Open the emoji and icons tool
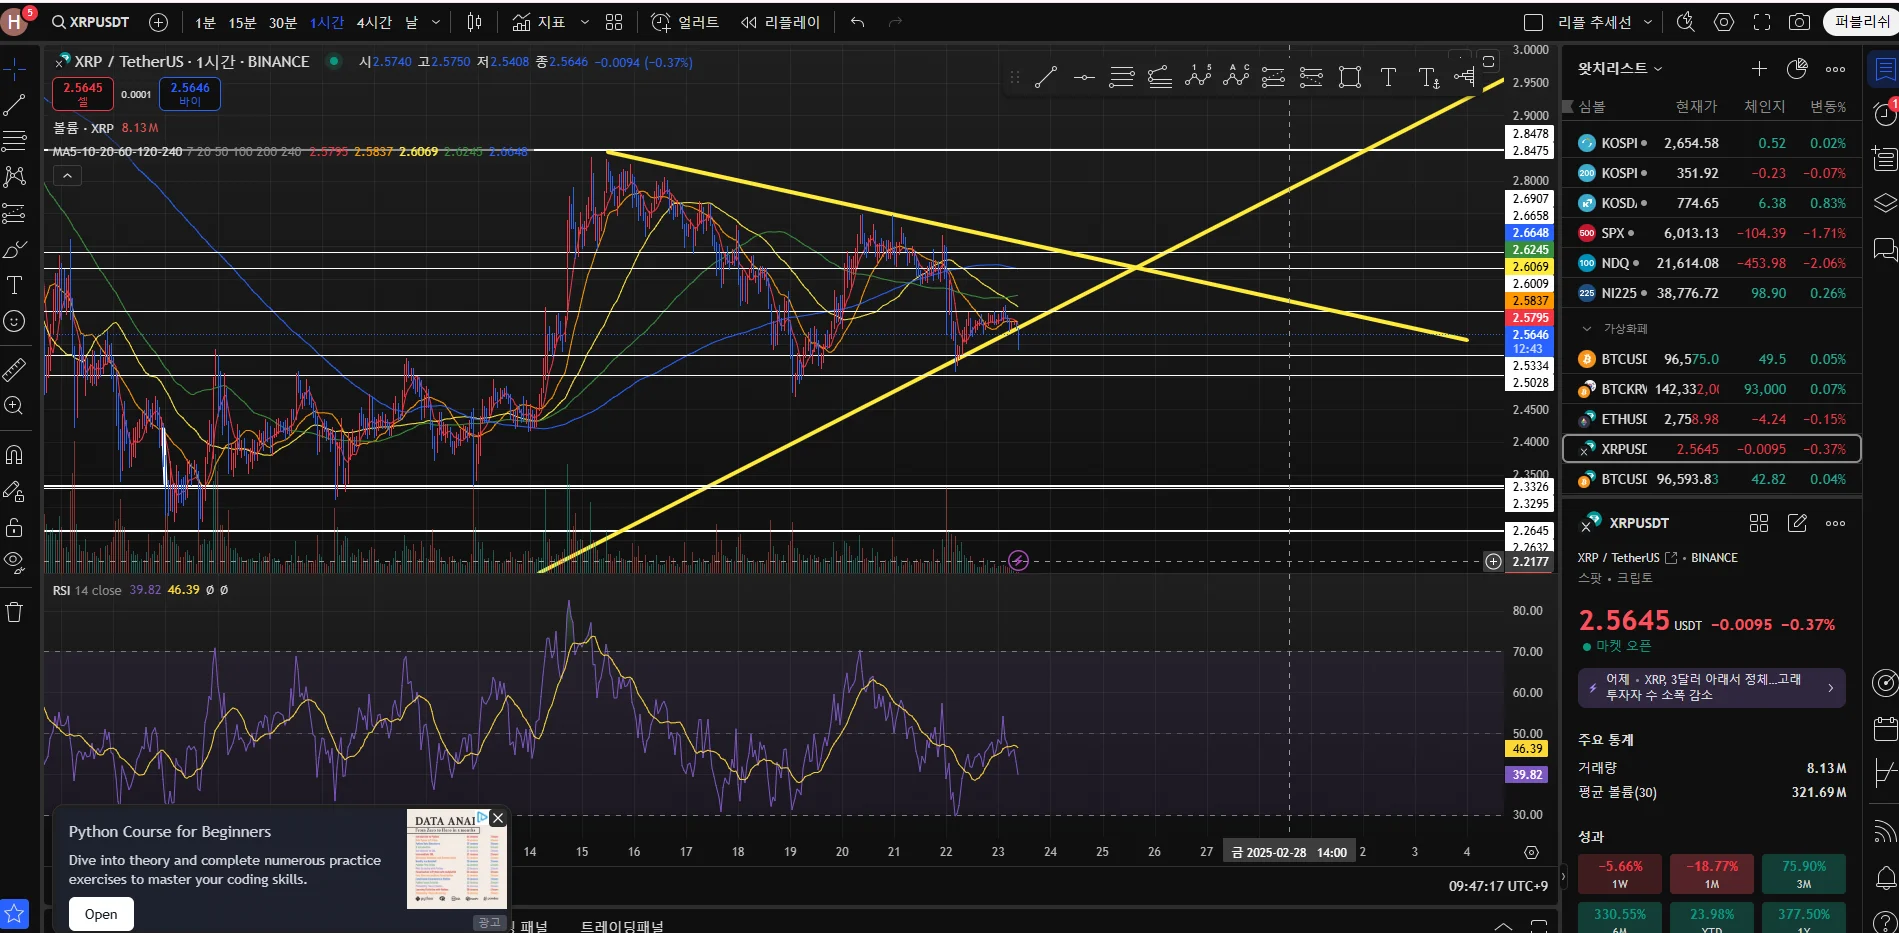The height and width of the screenshot is (933, 1899). click(x=14, y=321)
